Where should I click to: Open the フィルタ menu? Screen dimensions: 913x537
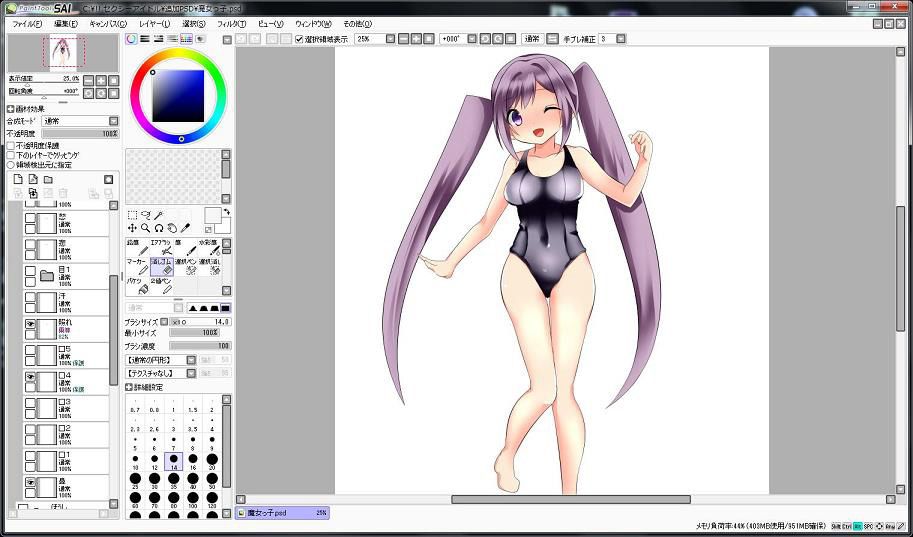231,22
